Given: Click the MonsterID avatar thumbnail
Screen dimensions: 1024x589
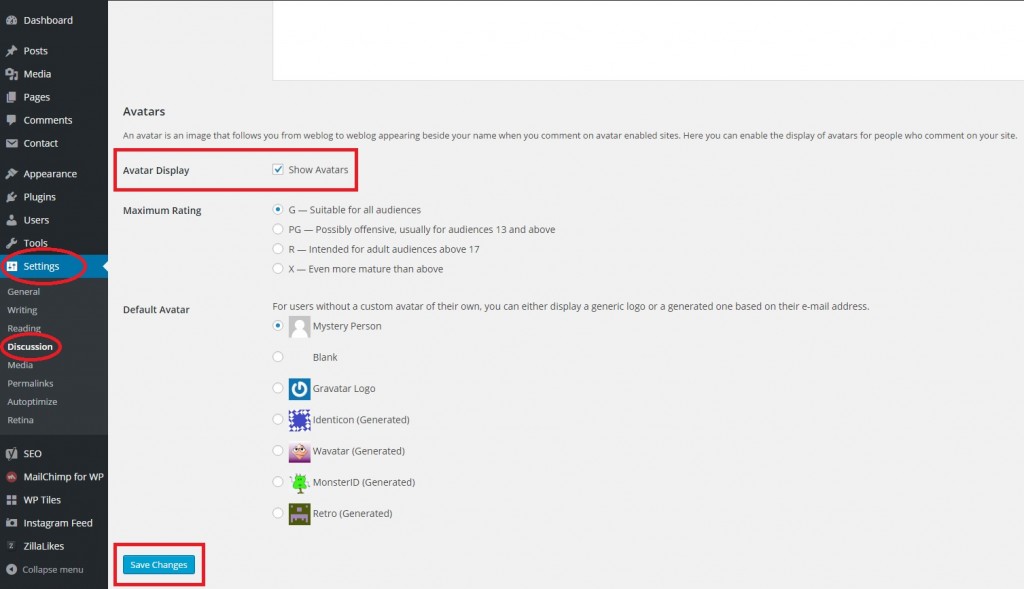Looking at the screenshot, I should pyautogui.click(x=299, y=482).
